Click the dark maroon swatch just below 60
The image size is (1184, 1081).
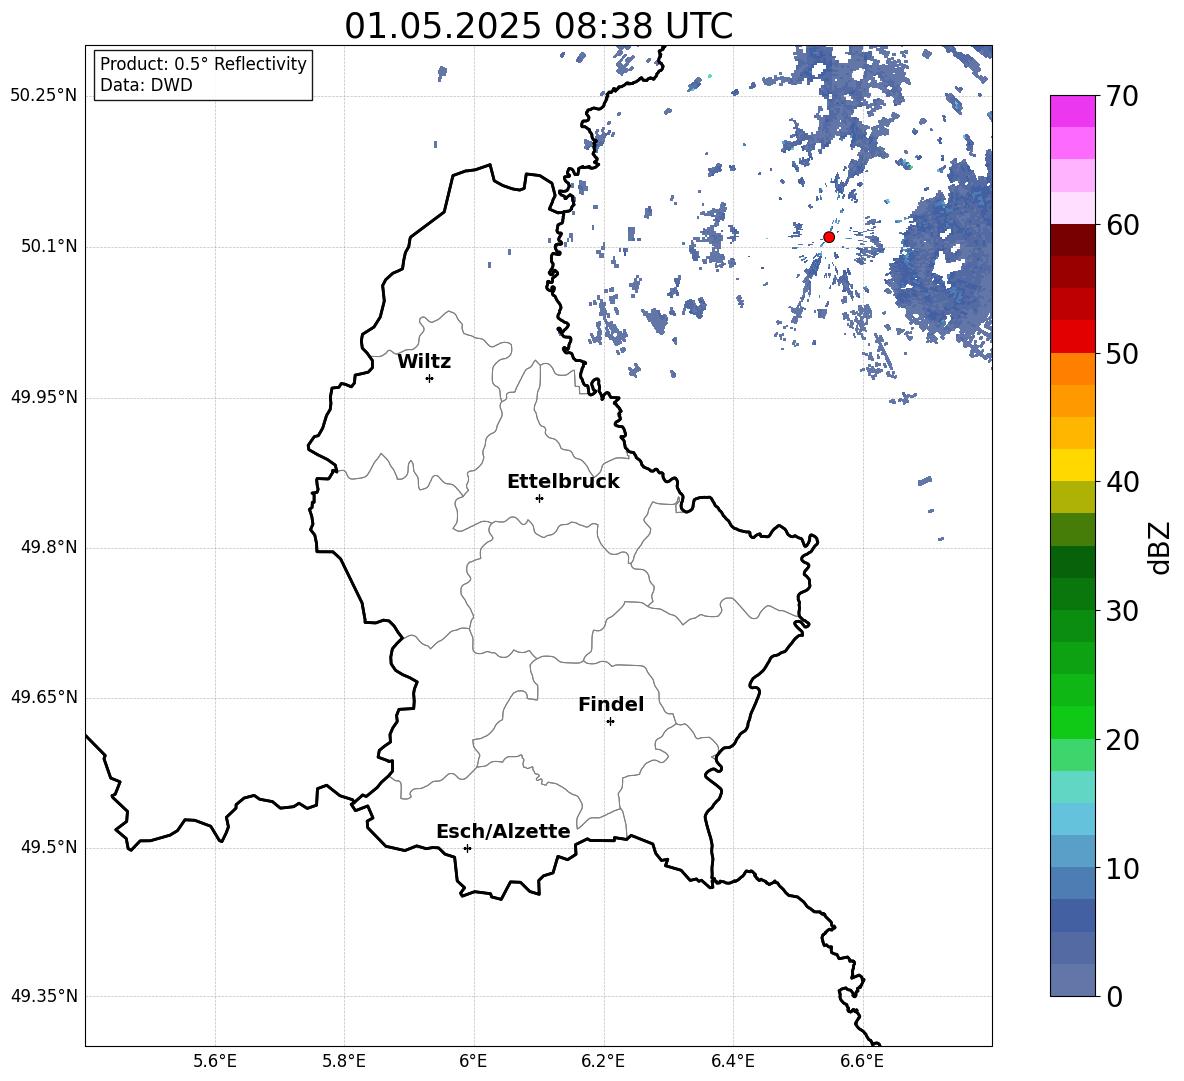click(1073, 240)
